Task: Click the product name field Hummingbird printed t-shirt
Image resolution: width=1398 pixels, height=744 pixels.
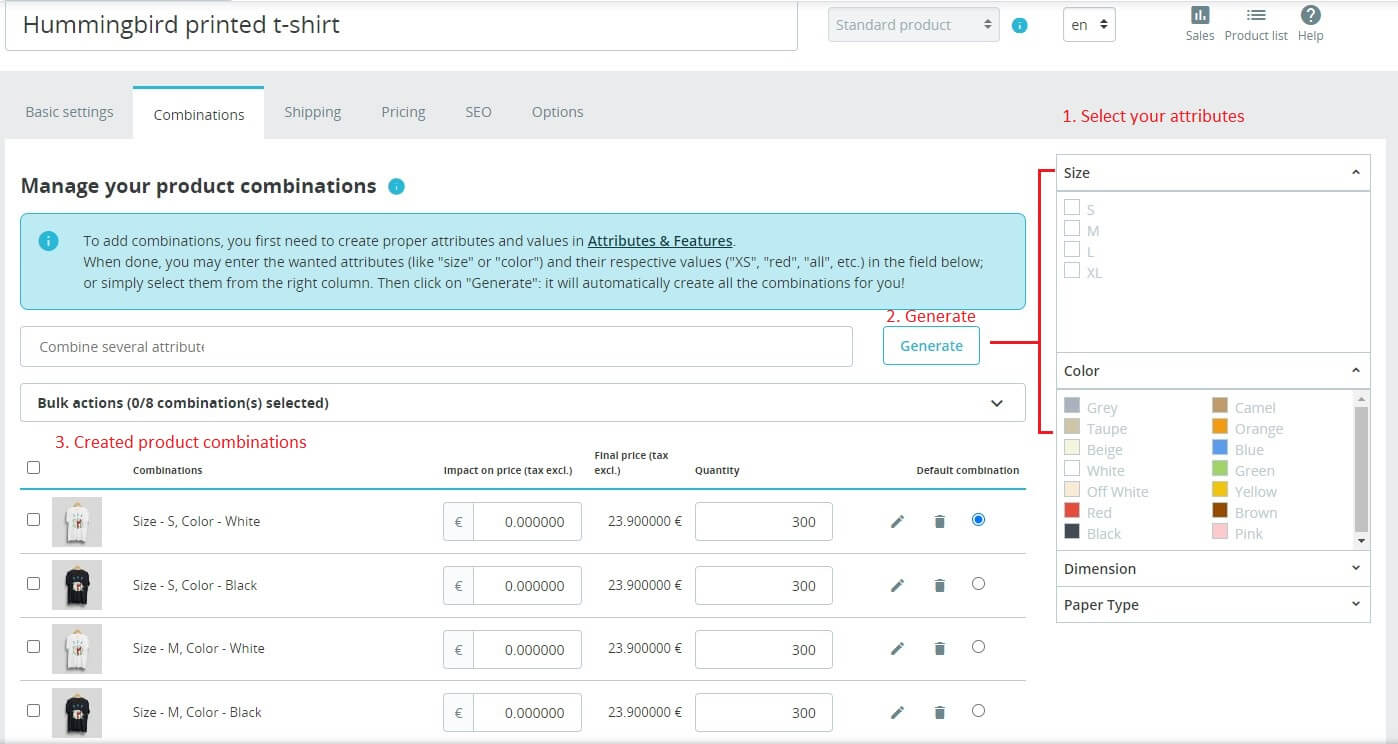Action: point(401,25)
